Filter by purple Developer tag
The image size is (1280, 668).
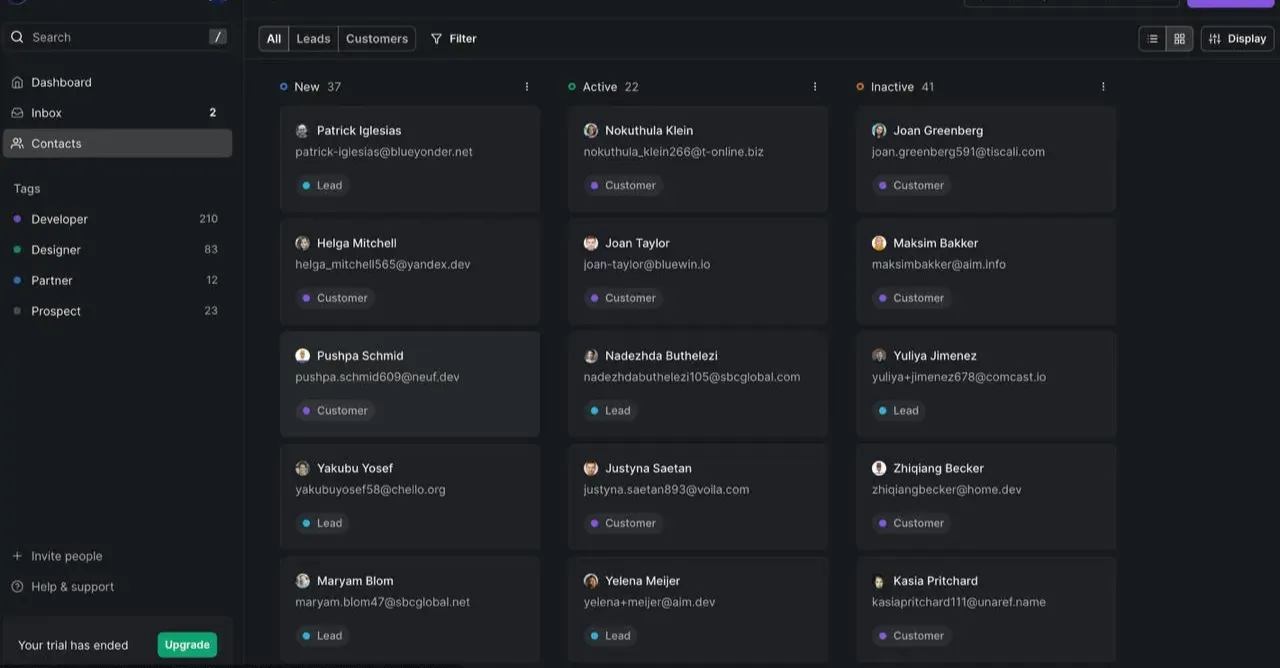(x=59, y=219)
